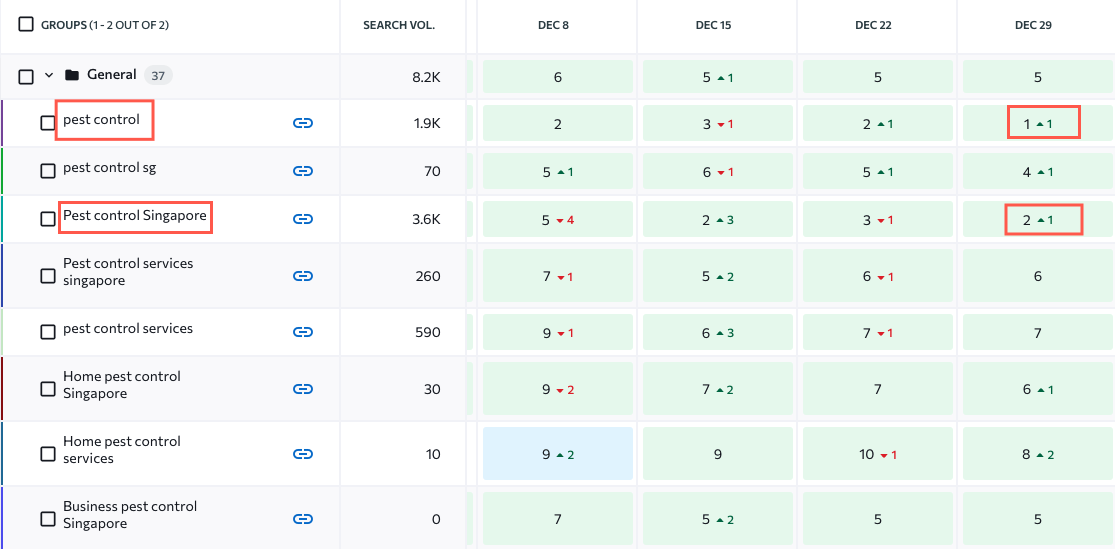
Task: Select checkbox for Pest control Singapore
Action: point(48,219)
